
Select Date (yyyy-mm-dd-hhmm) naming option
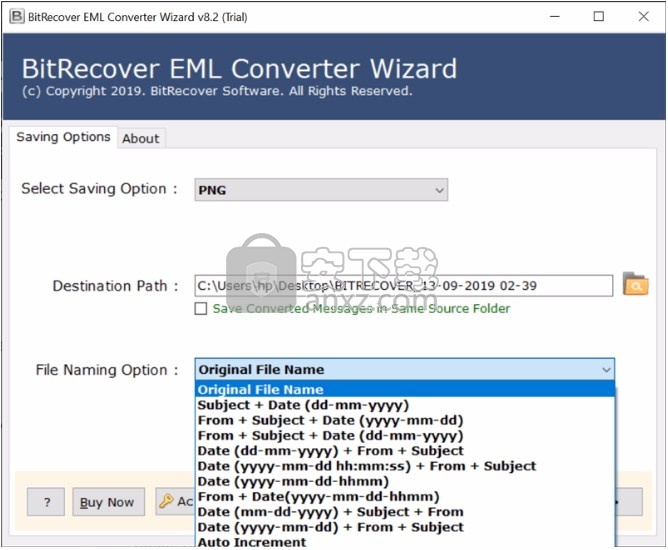404,481
